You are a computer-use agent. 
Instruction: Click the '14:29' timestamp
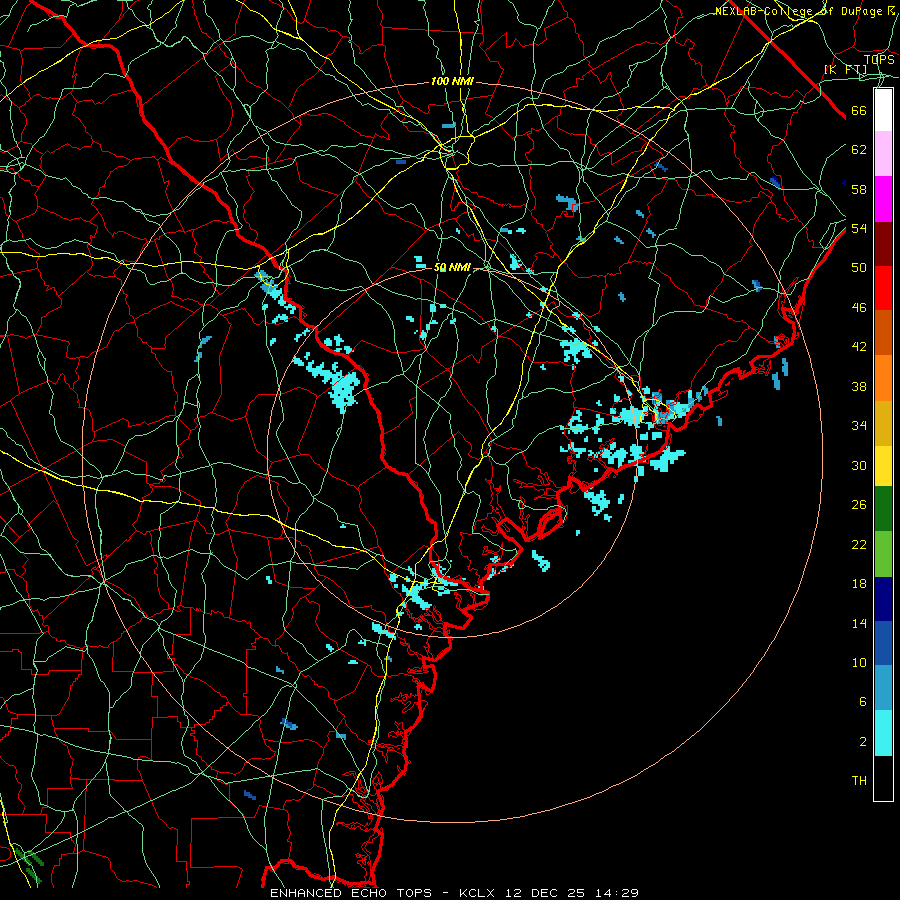[616, 893]
